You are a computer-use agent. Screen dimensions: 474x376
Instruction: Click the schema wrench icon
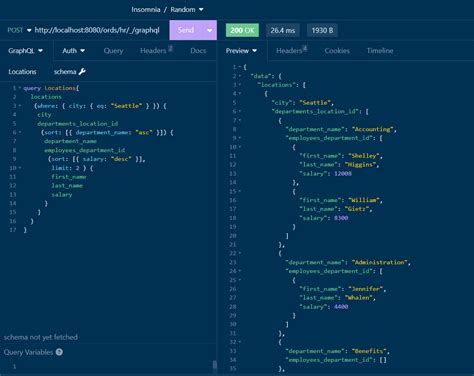coord(82,71)
